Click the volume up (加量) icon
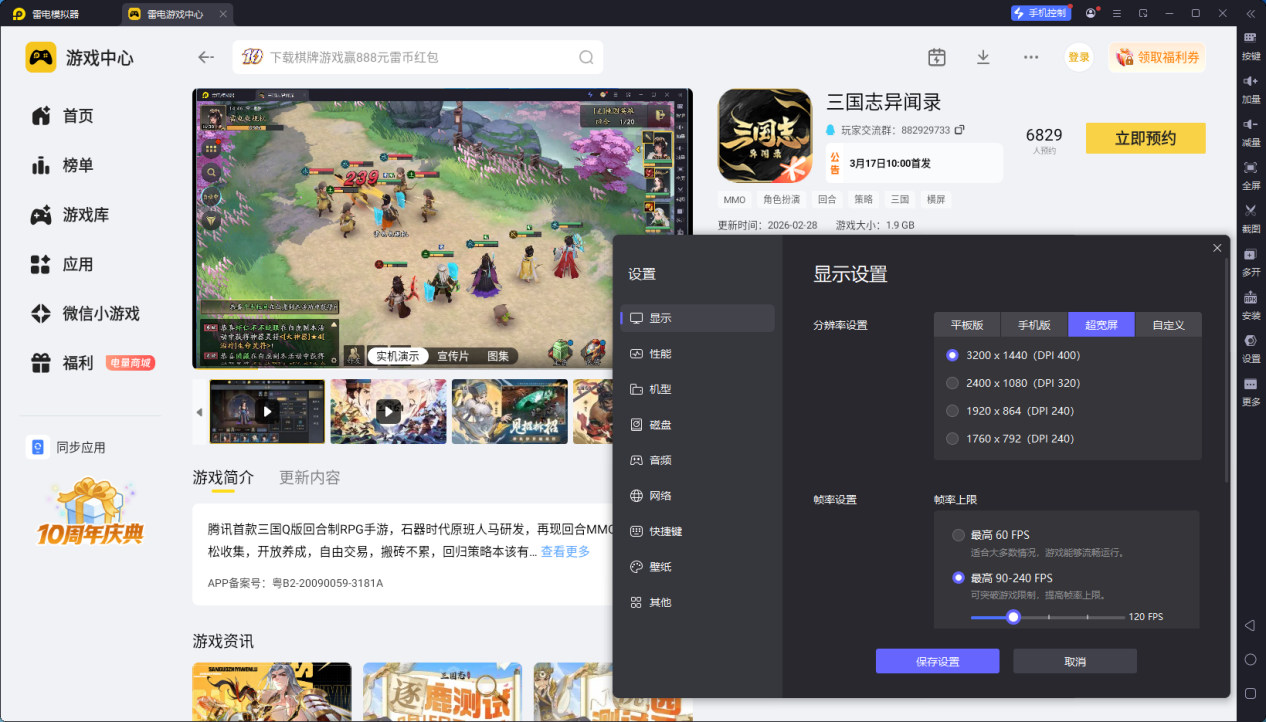The height and width of the screenshot is (722, 1266). (x=1250, y=81)
